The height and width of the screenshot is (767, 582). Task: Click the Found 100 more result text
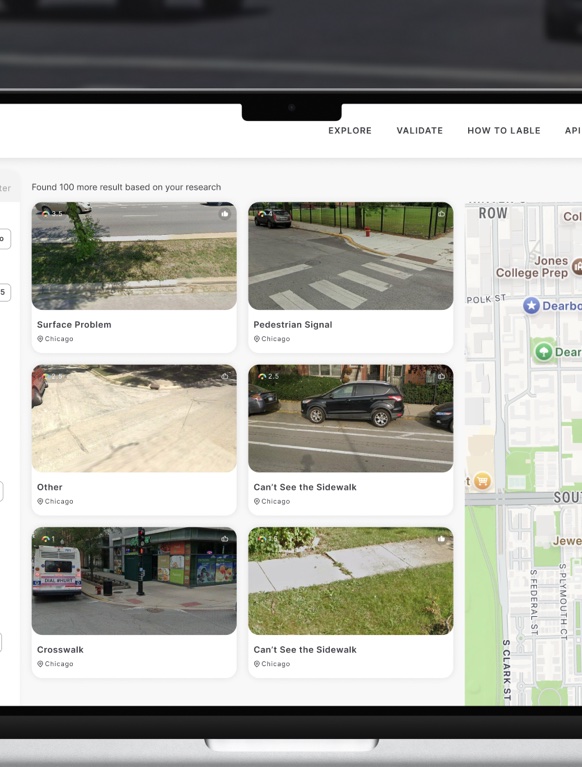(126, 187)
